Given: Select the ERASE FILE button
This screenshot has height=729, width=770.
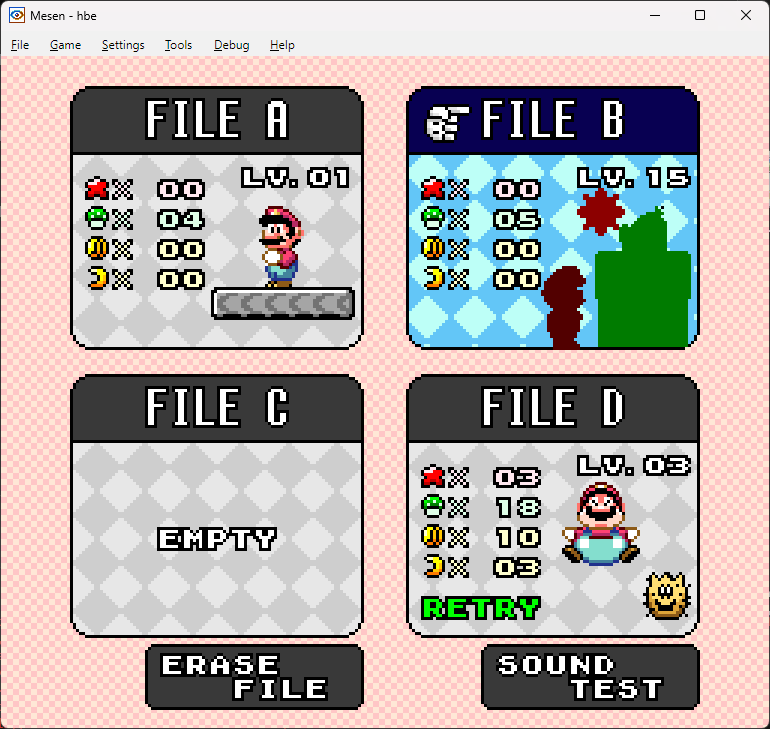Looking at the screenshot, I should coord(254,677).
